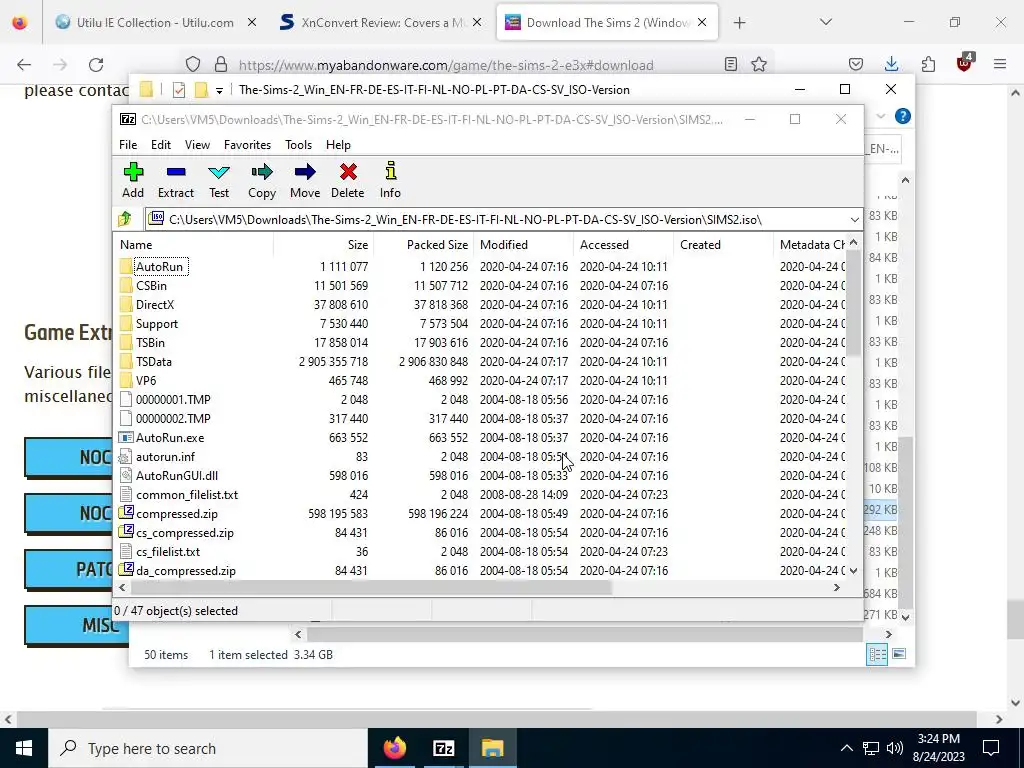Save page to Pocket

click(x=856, y=64)
